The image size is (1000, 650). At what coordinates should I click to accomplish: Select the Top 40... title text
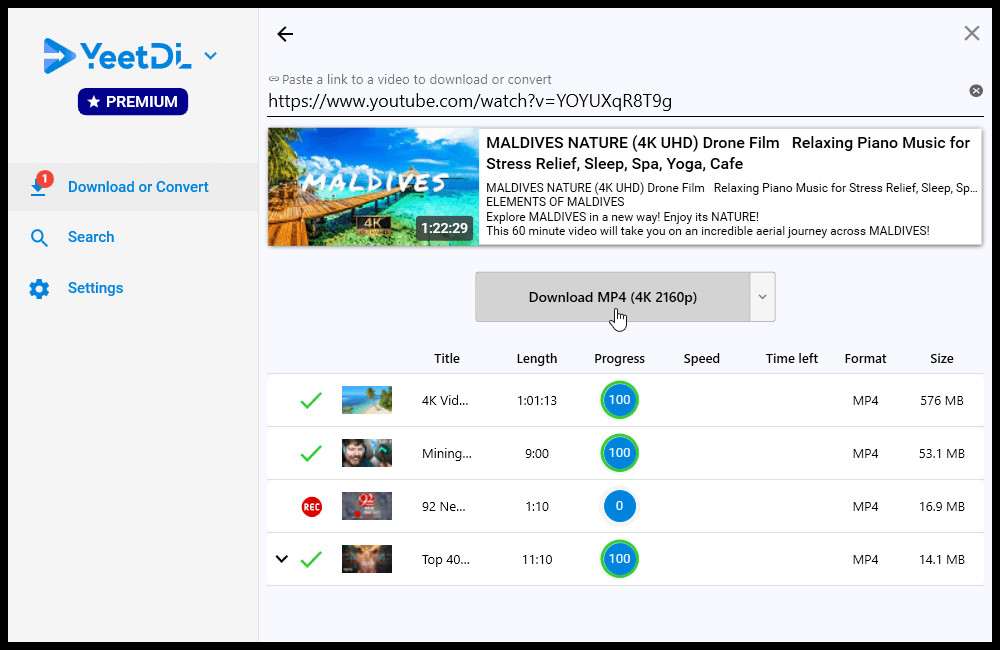(445, 559)
